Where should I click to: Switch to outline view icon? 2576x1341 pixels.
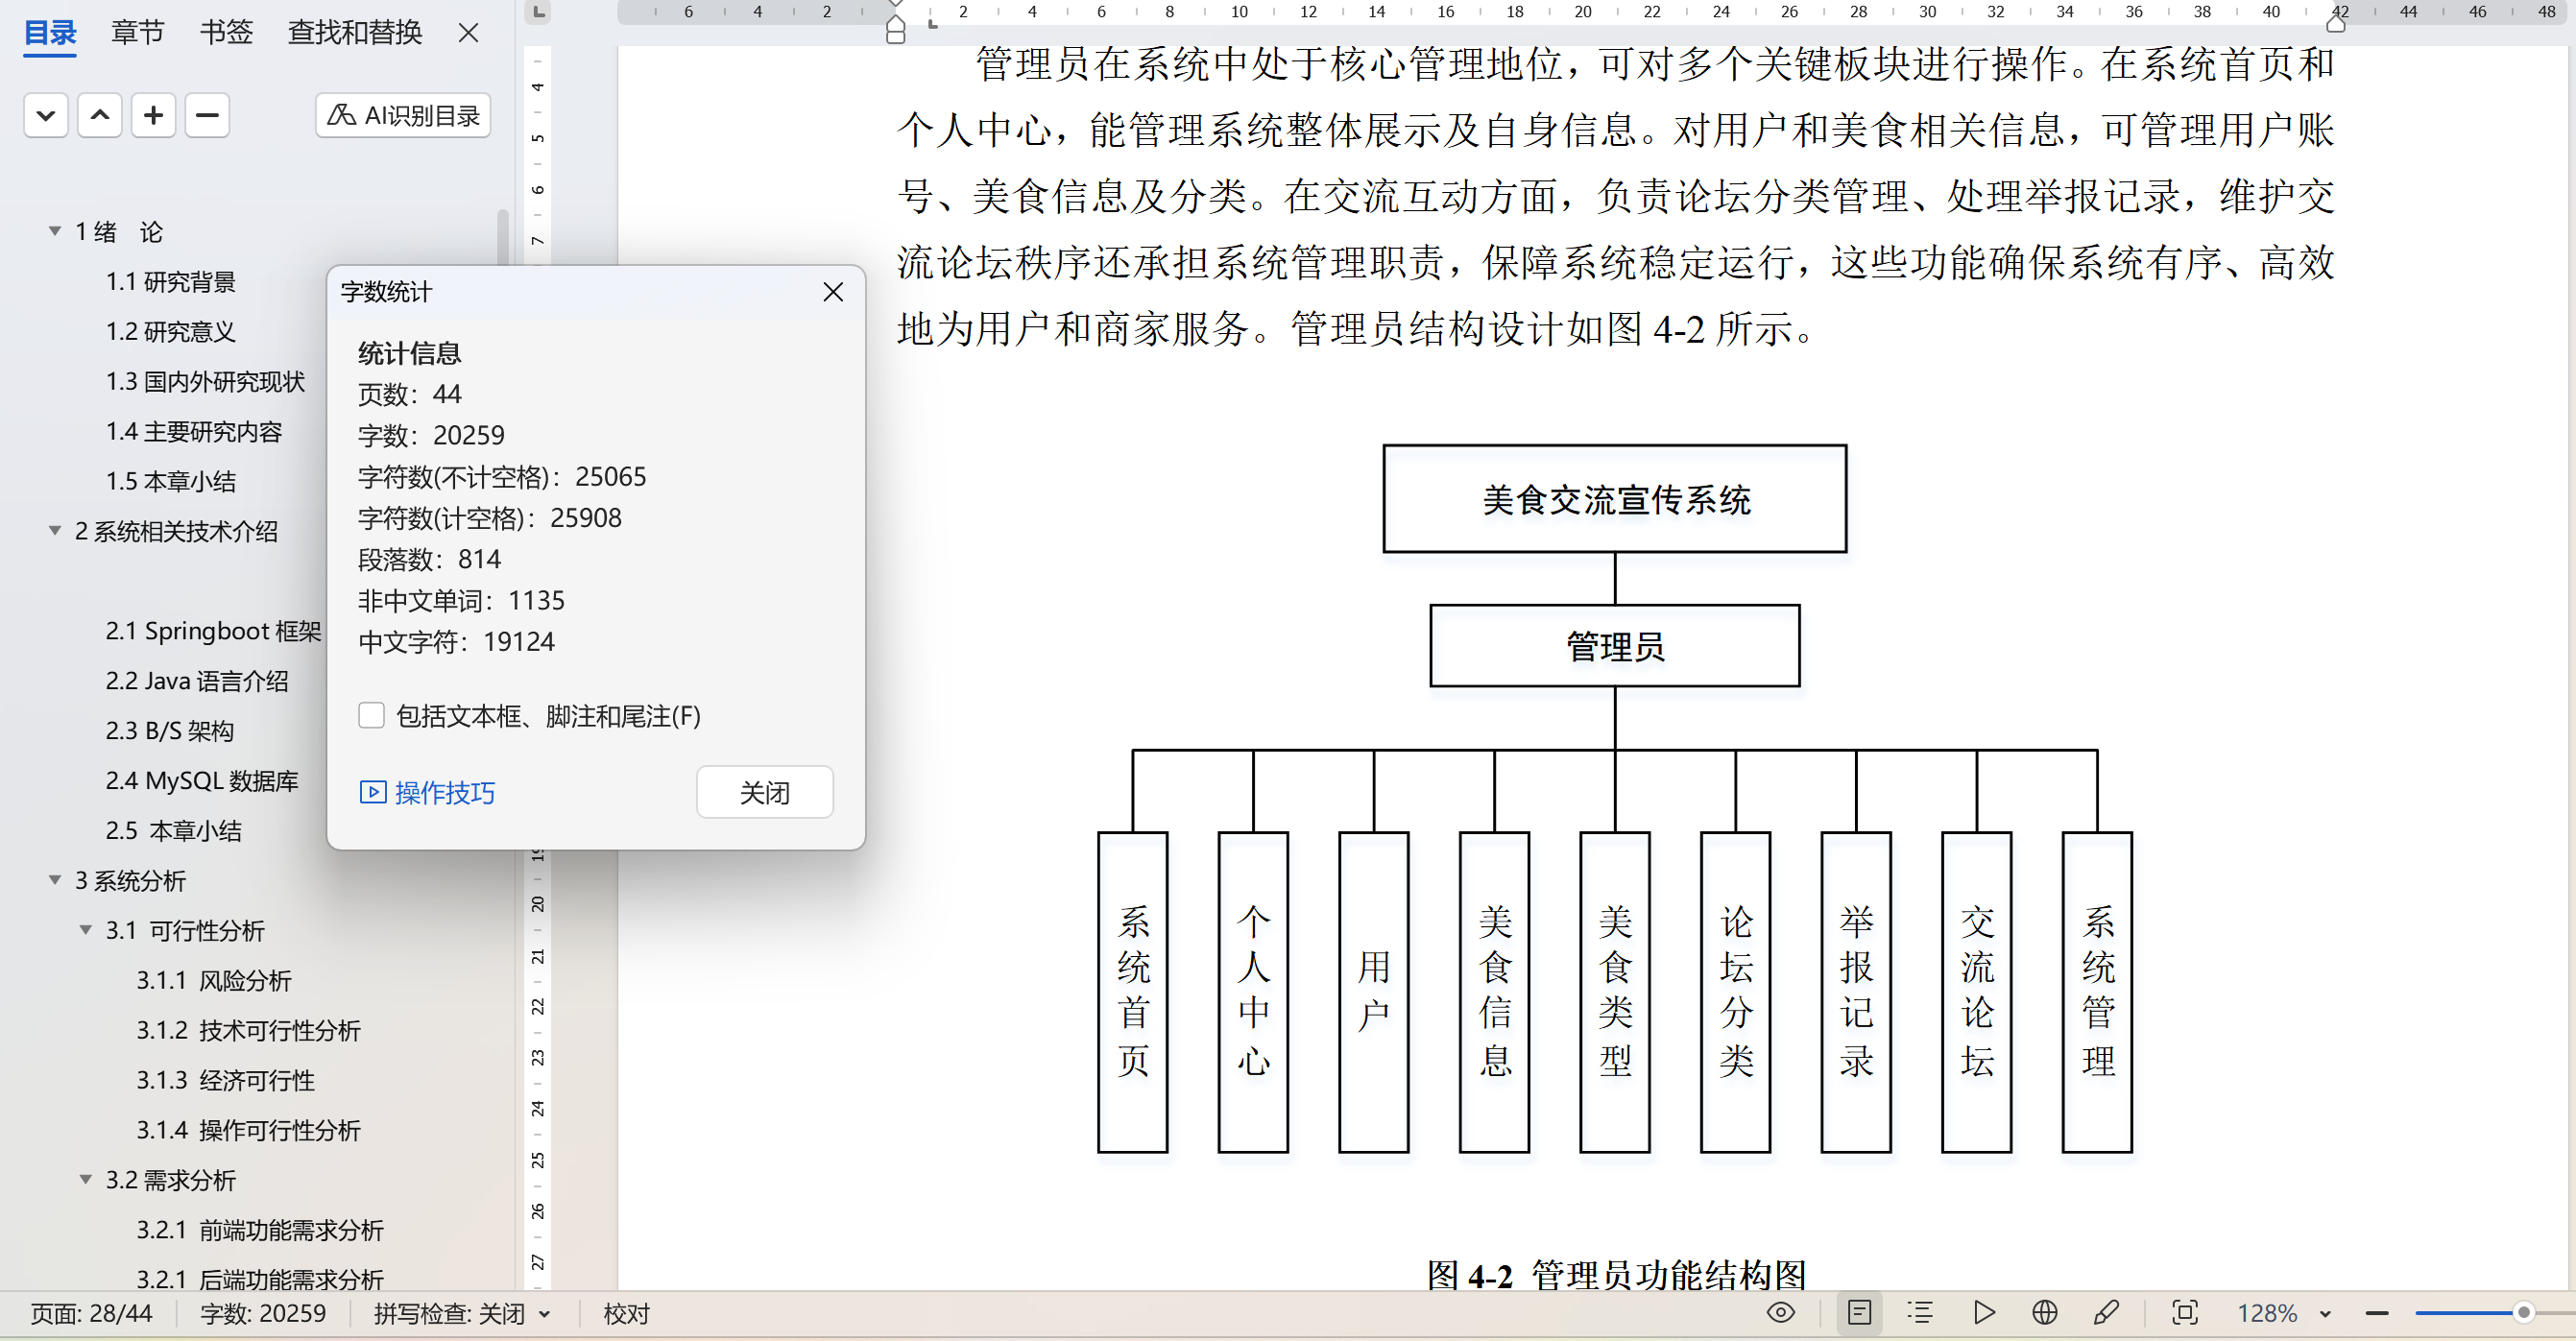click(x=1920, y=1312)
